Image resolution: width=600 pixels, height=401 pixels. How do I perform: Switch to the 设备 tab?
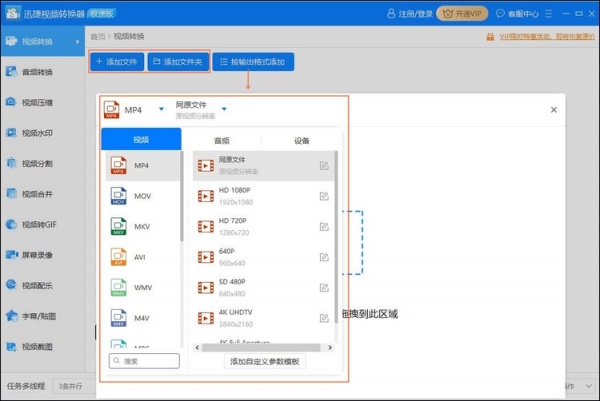point(302,140)
